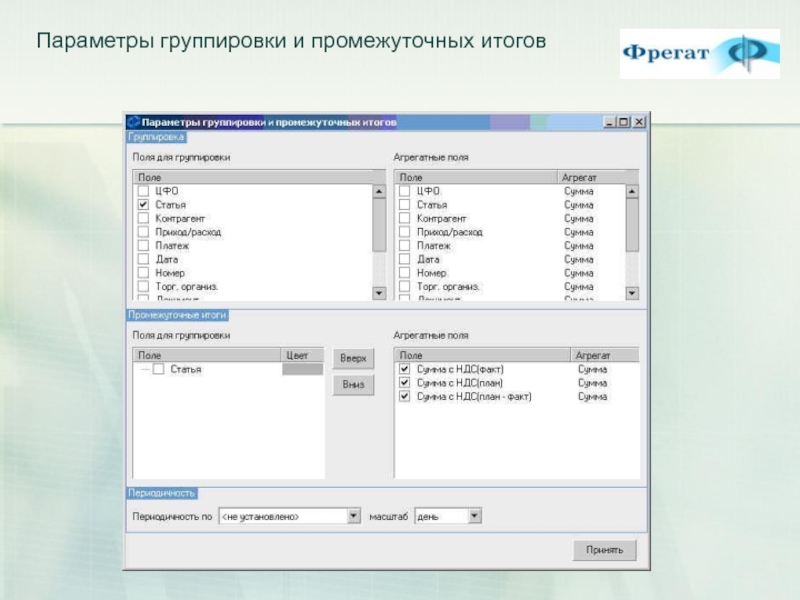This screenshot has width=800, height=600.
Task: Click the Промежуточные итоги section label
Action: pyautogui.click(x=177, y=315)
